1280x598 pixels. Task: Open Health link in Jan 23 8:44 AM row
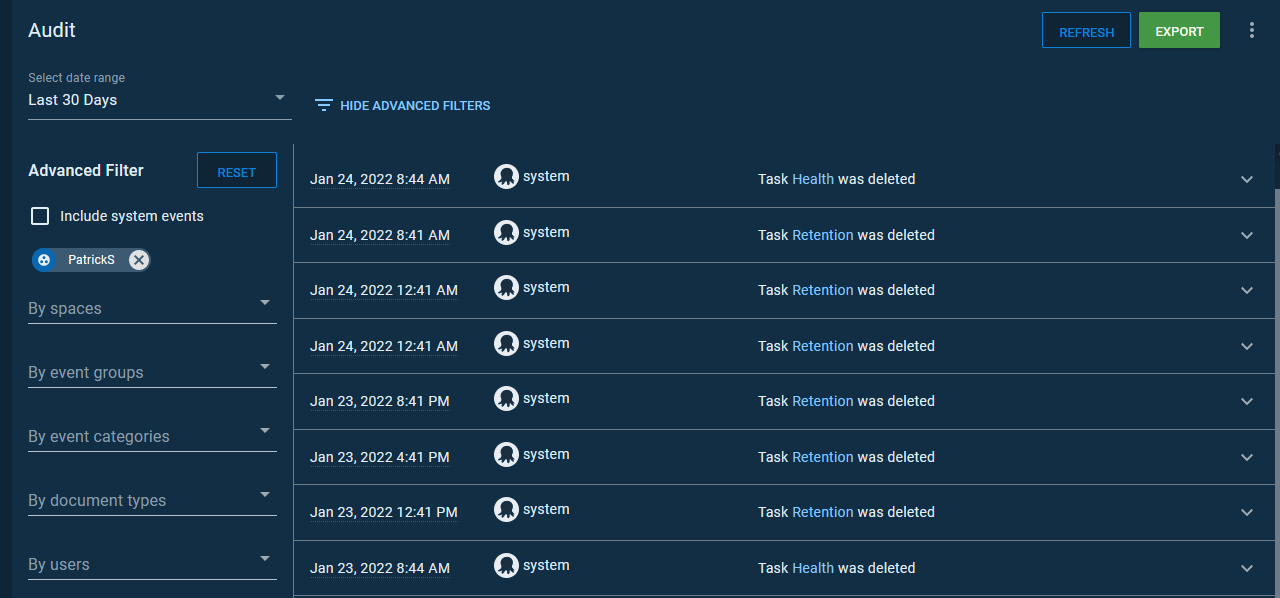813,568
